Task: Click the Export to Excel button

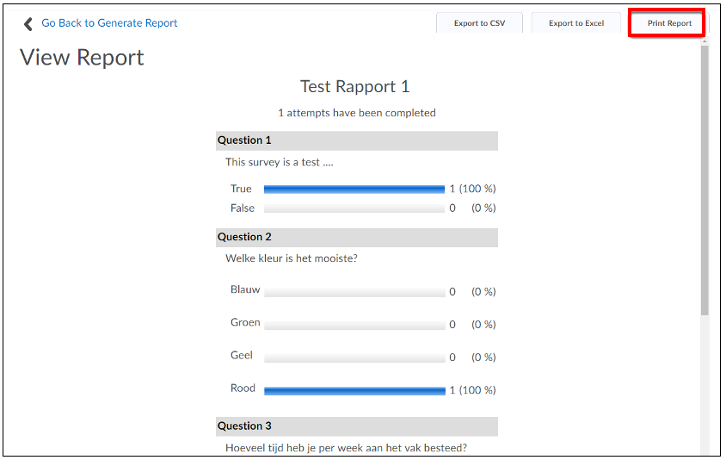Action: point(576,23)
